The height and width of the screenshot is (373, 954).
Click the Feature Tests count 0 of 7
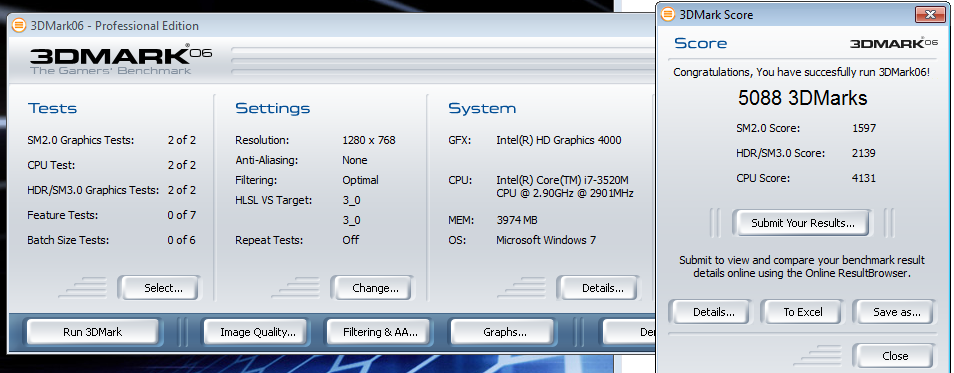coord(181,215)
